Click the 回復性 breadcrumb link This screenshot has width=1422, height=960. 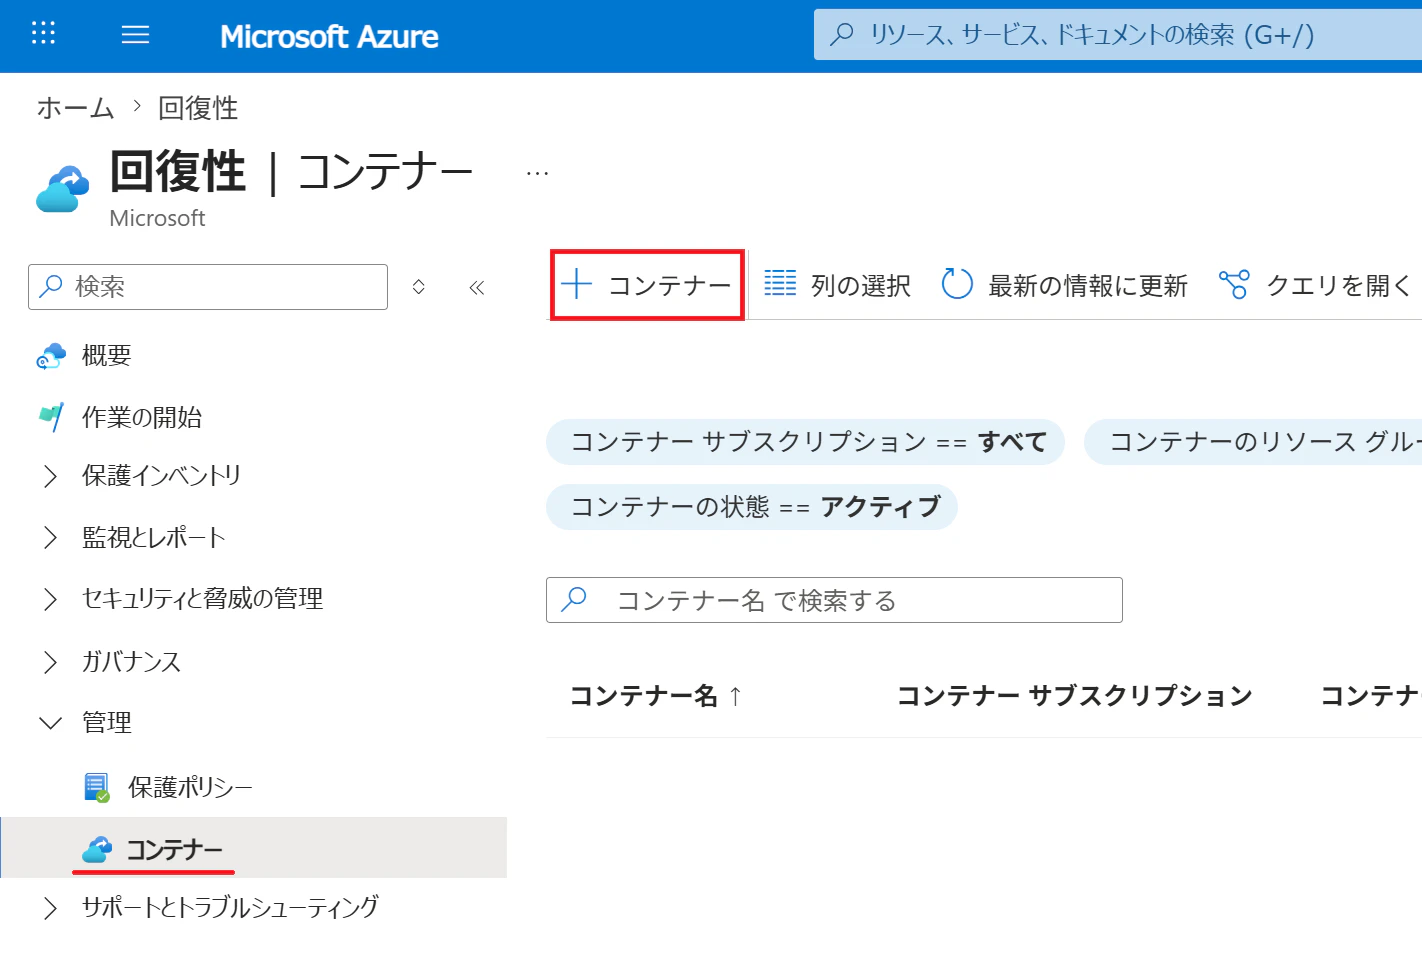[198, 108]
